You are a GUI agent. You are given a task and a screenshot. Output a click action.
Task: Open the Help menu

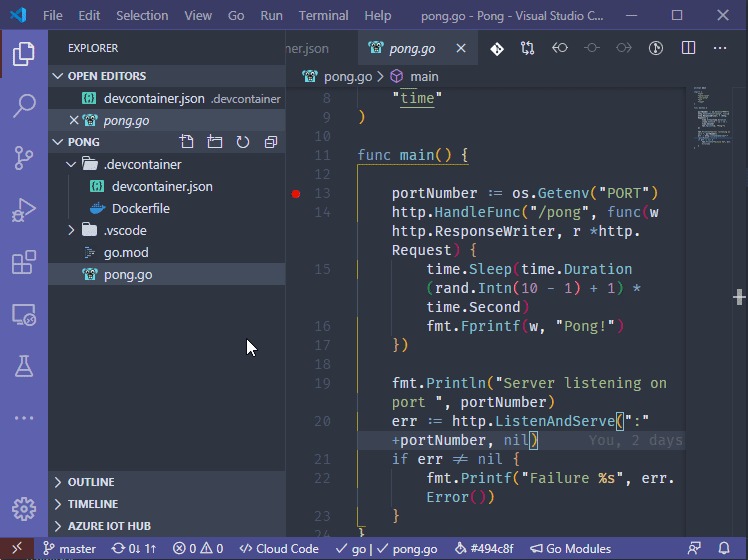pos(378,15)
